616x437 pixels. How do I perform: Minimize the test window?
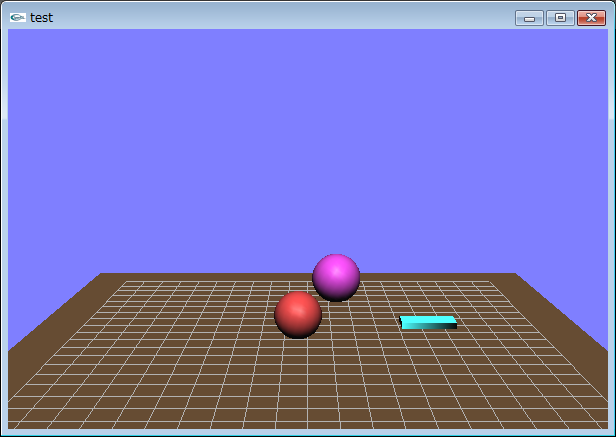529,18
